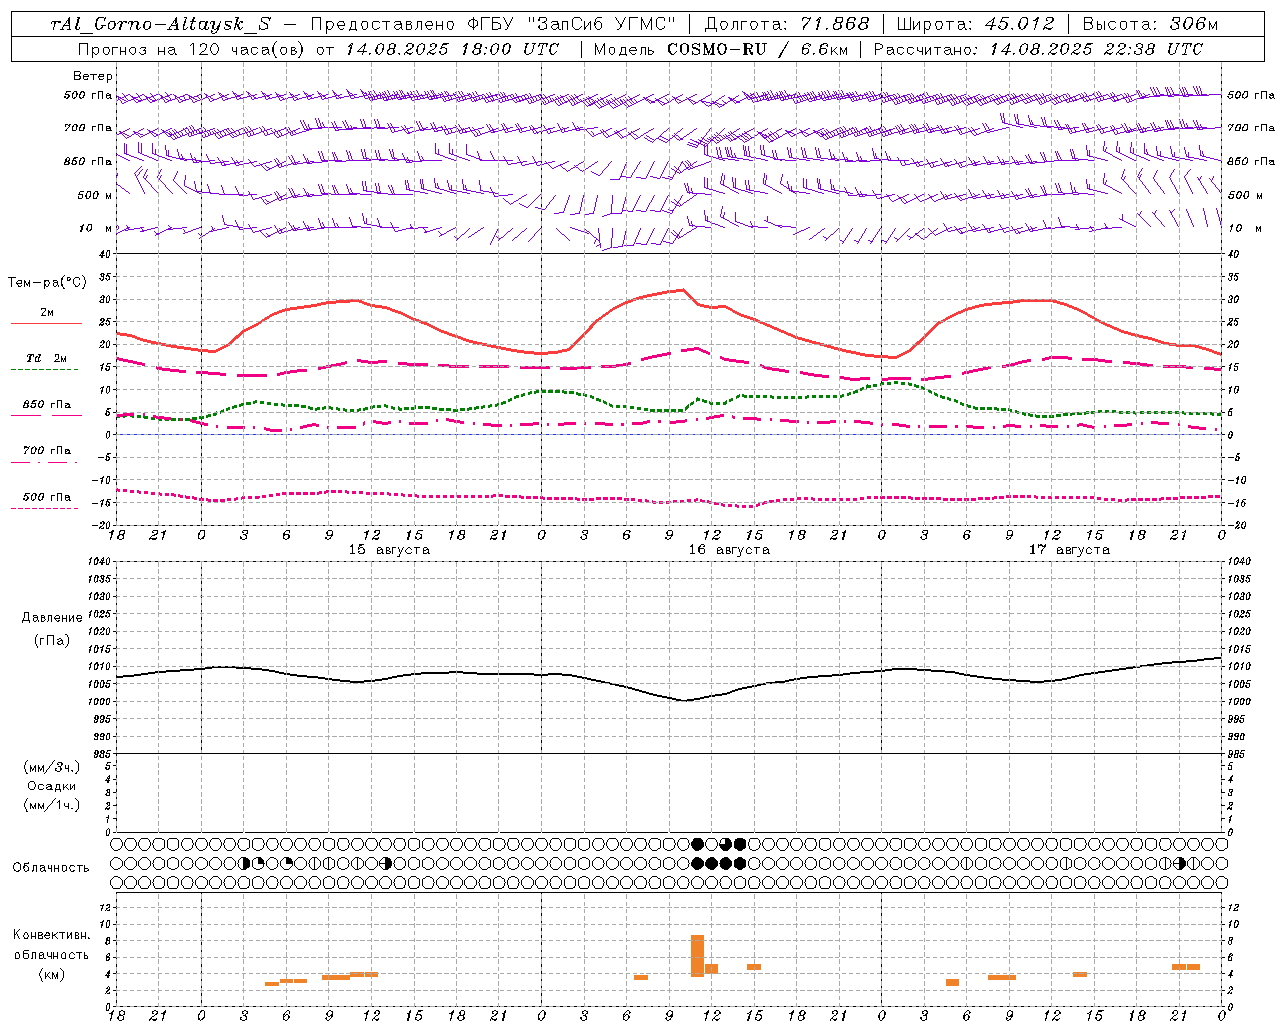This screenshot has height=1024, width=1280.
Task: Click the pressure curve minimum on 16 August
Action: coord(684,700)
